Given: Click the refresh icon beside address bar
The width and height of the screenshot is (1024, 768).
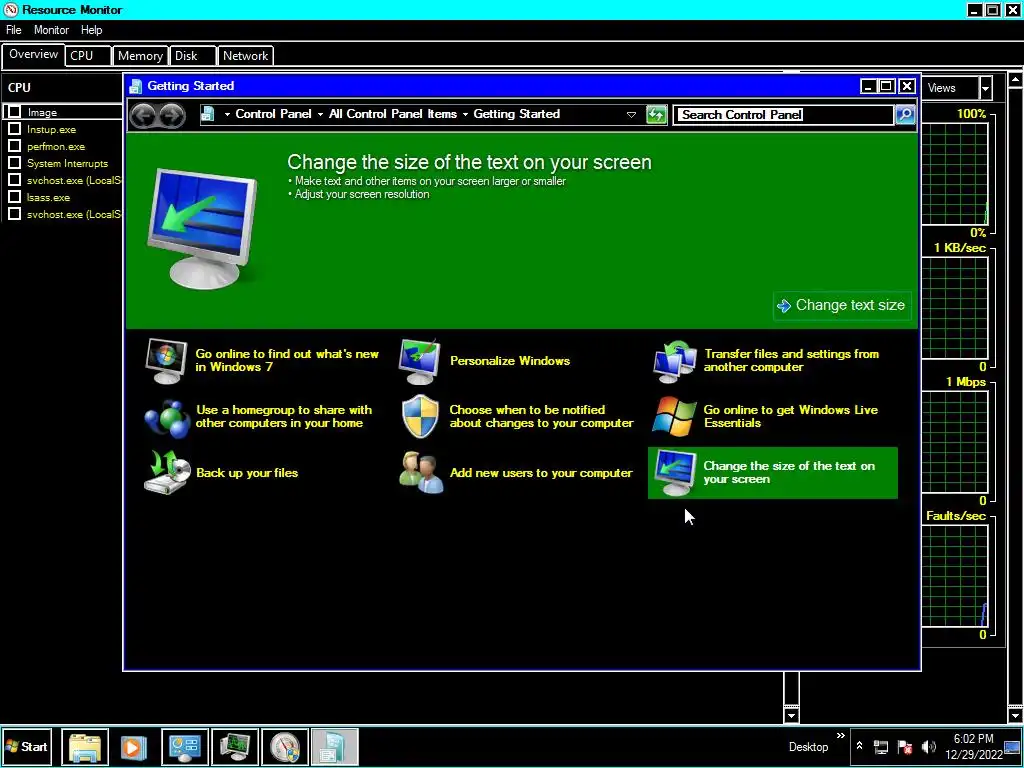Looking at the screenshot, I should 656,115.
